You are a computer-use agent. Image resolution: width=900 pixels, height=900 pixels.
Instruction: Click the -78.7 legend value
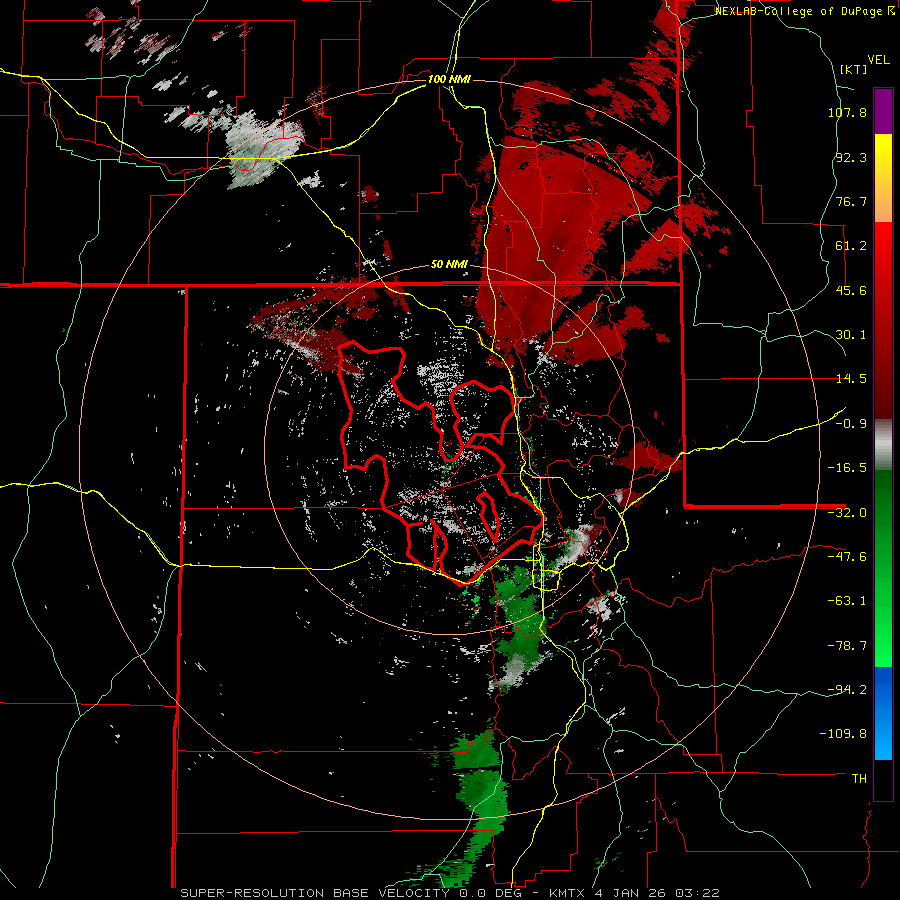(x=847, y=646)
